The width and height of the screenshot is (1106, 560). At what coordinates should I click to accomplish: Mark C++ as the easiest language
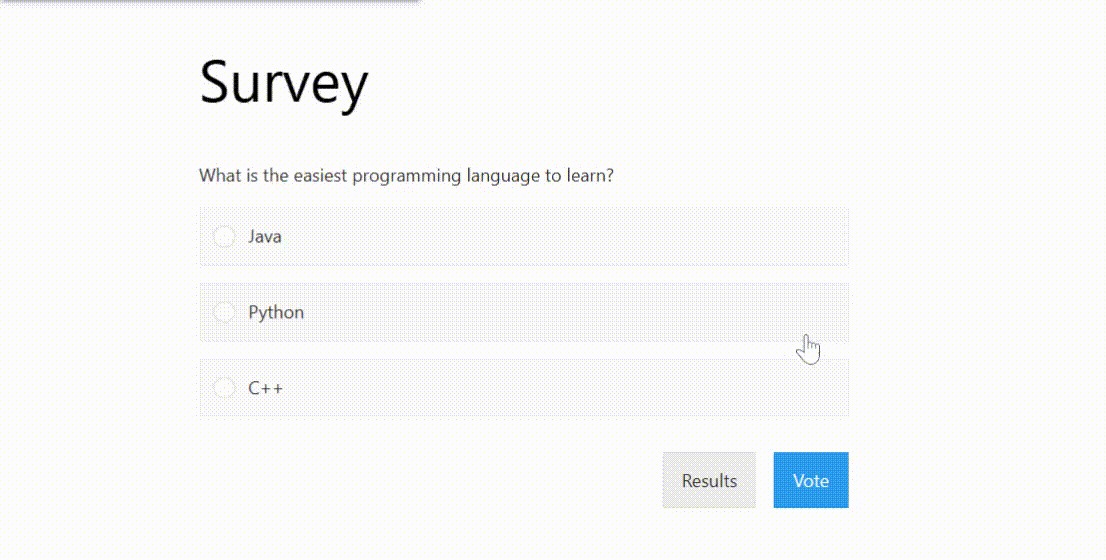(224, 388)
